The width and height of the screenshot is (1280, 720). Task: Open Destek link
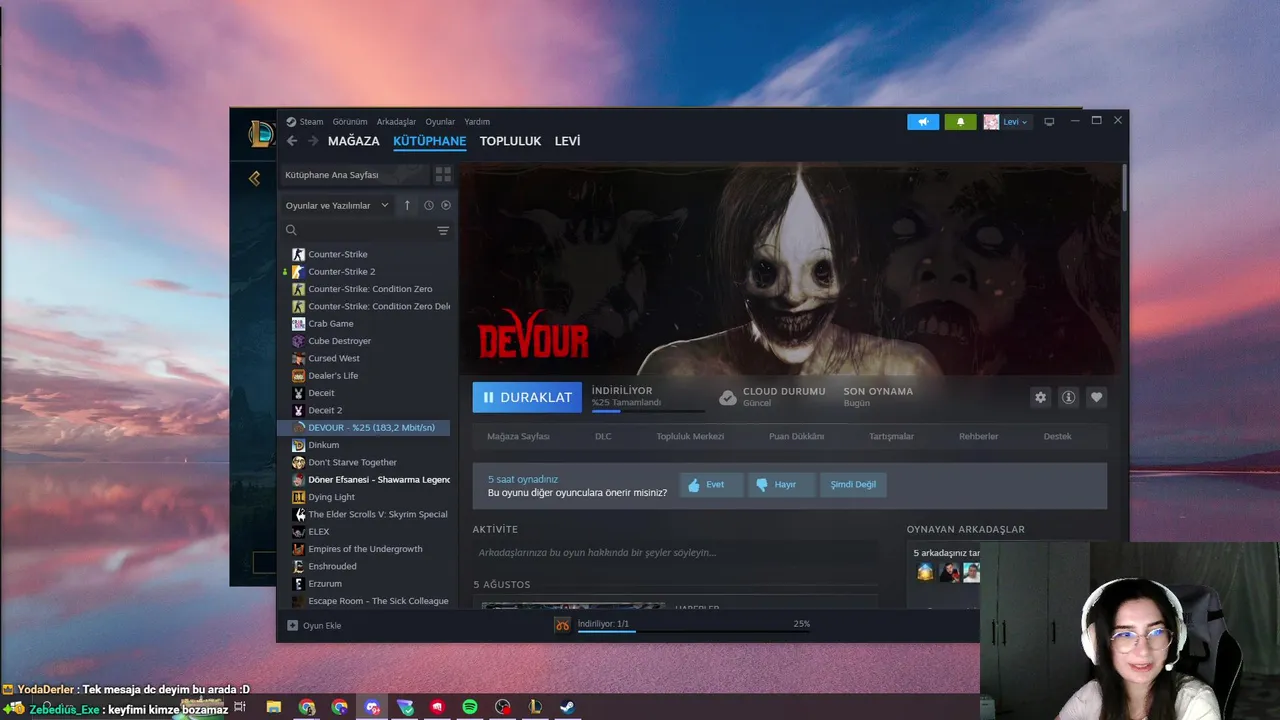1057,437
